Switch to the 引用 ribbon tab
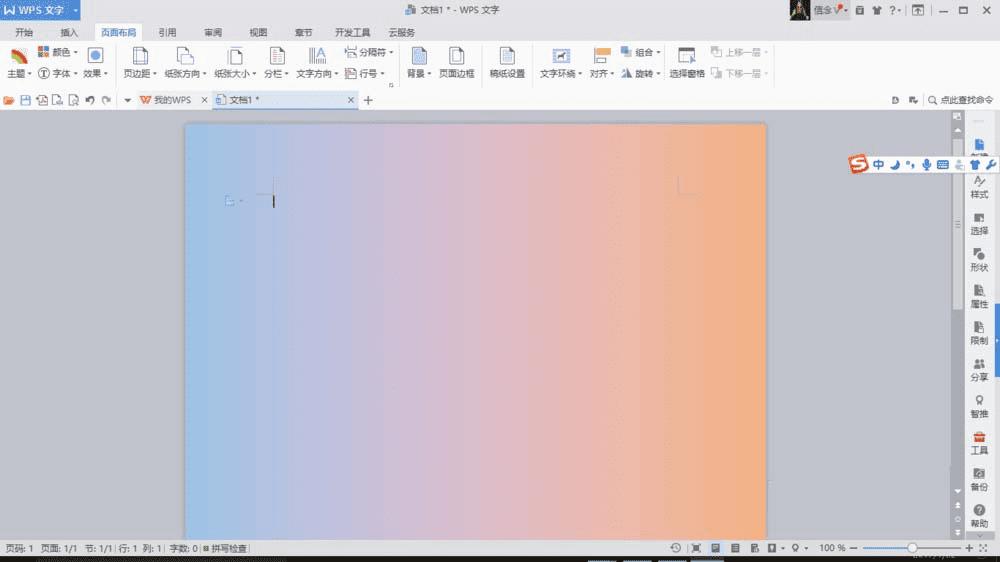The width and height of the screenshot is (1000, 562). pyautogui.click(x=167, y=33)
